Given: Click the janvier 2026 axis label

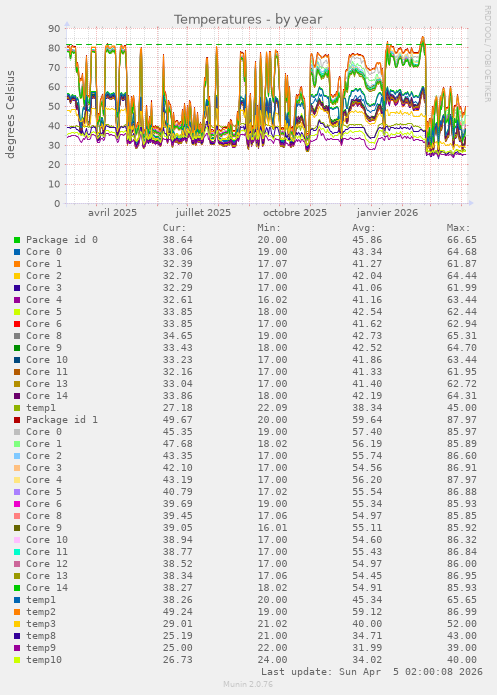Looking at the screenshot, I should click(x=387, y=213).
